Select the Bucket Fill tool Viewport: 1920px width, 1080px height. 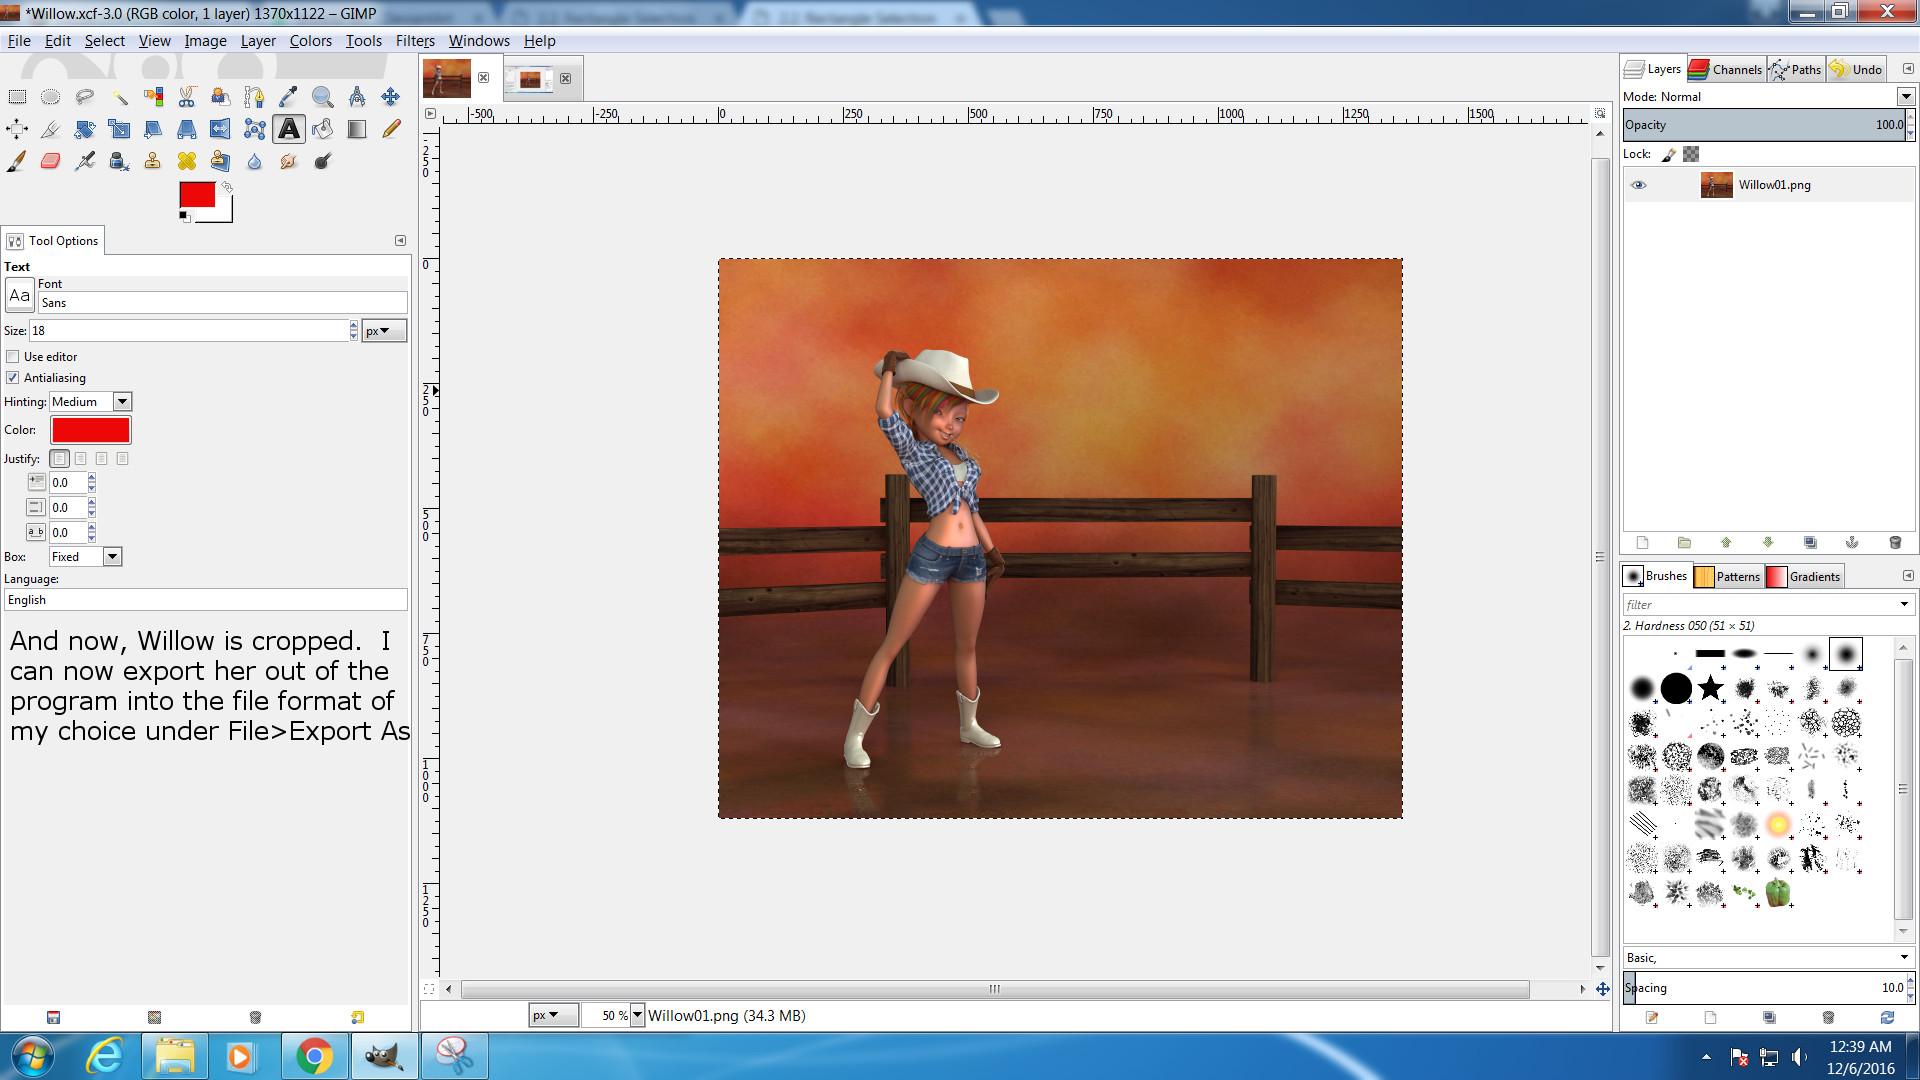point(322,129)
